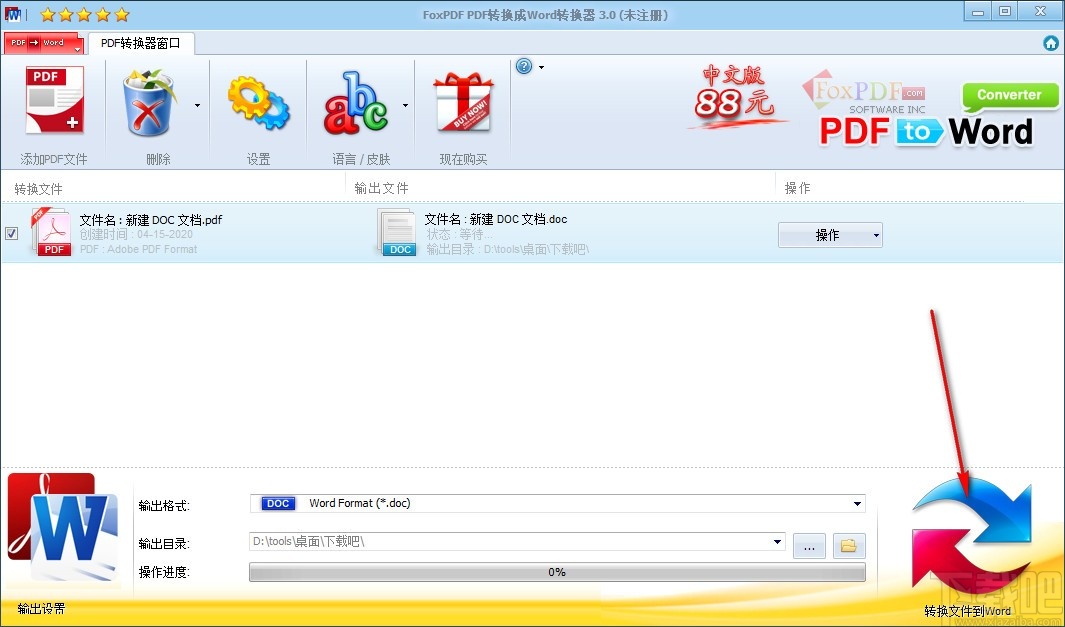Click the 输出目录 path text in the file row
1065x627 pixels.
pyautogui.click(x=507, y=249)
